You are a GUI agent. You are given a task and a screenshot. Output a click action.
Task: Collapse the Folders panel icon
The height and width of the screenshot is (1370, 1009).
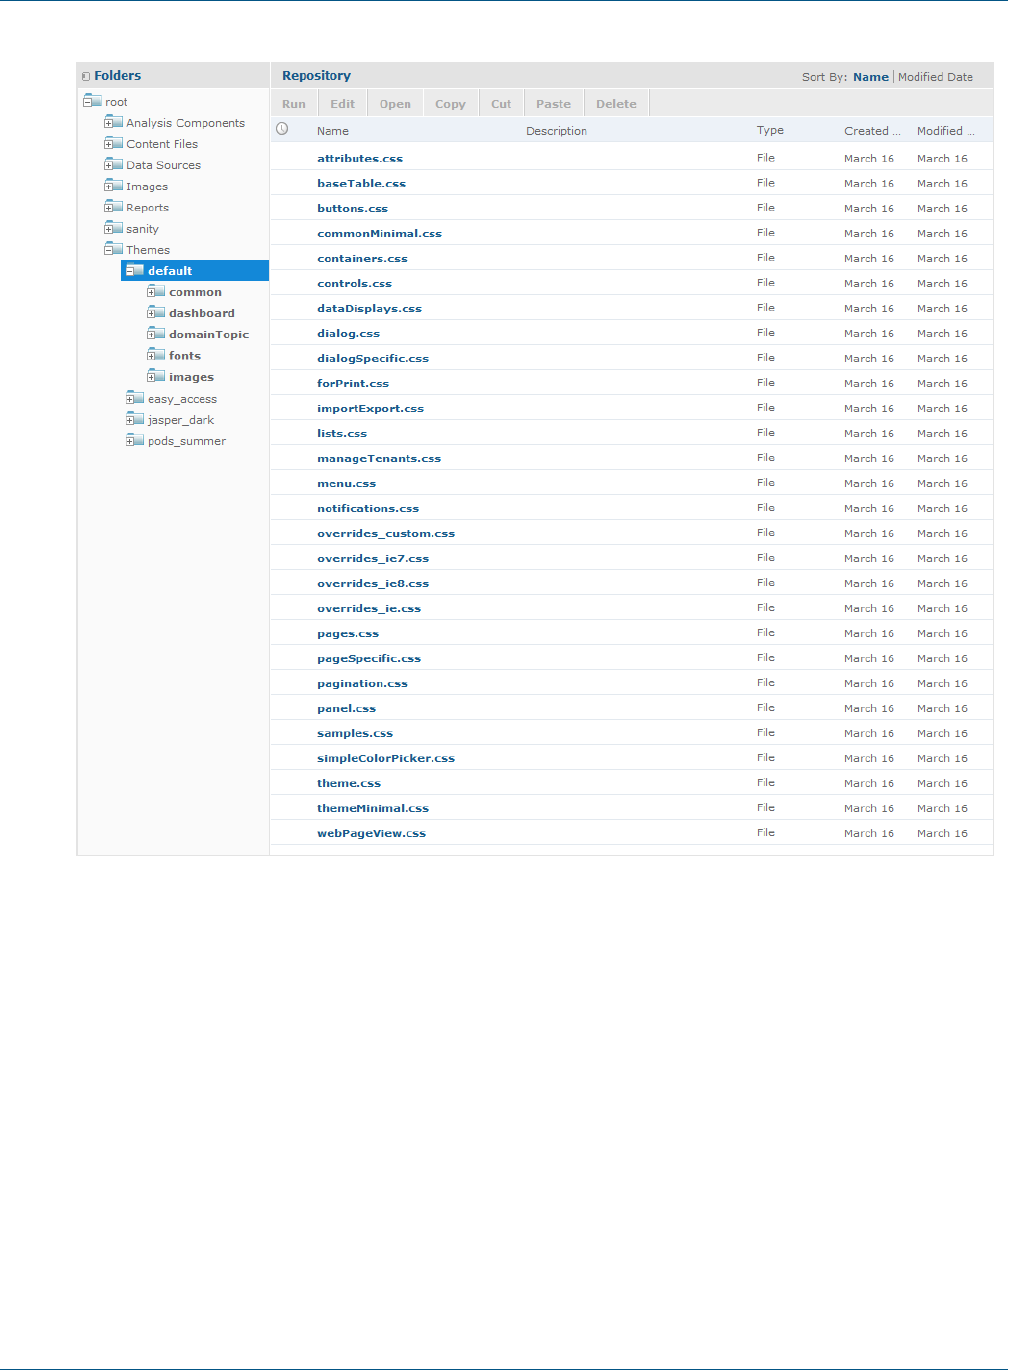pyautogui.click(x=86, y=76)
